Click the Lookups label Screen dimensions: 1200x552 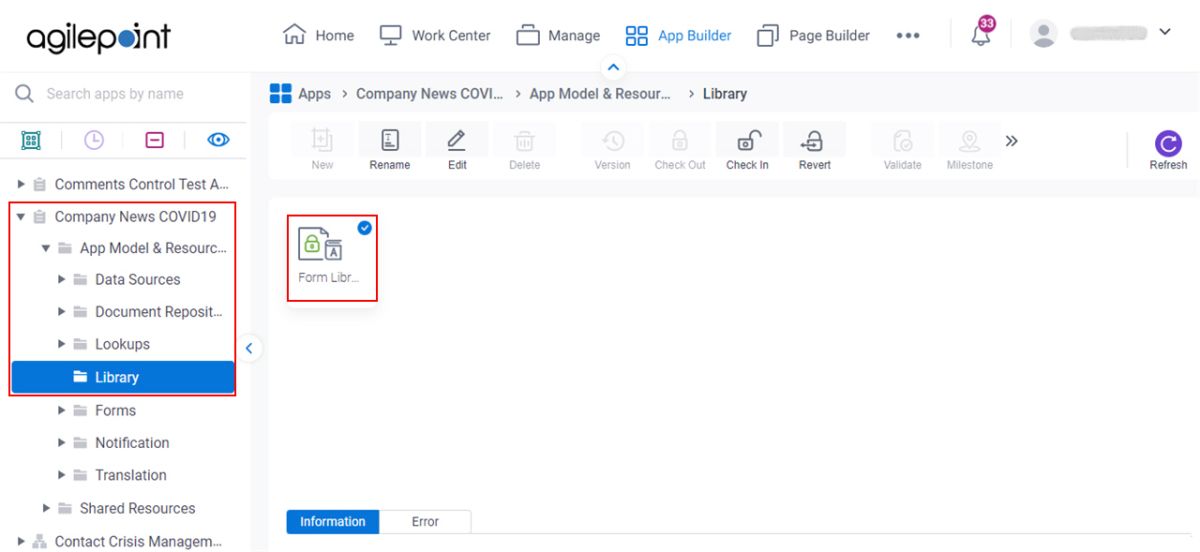[122, 344]
